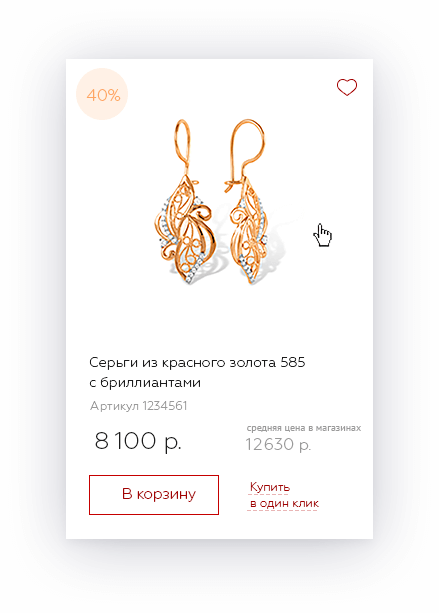Click the 'в один клик' link line

[x=284, y=504]
